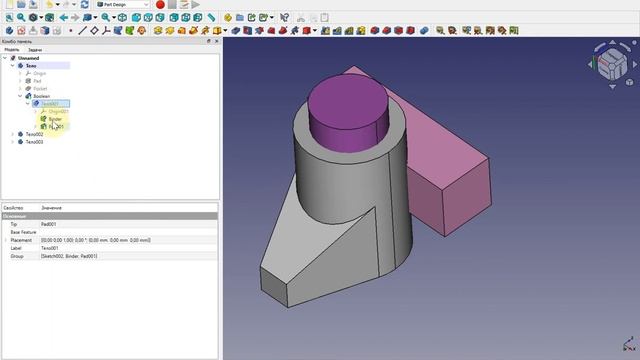Image resolution: width=640 pixels, height=360 pixels.
Task: Switch to the Задачи tab
Action: [x=35, y=49]
